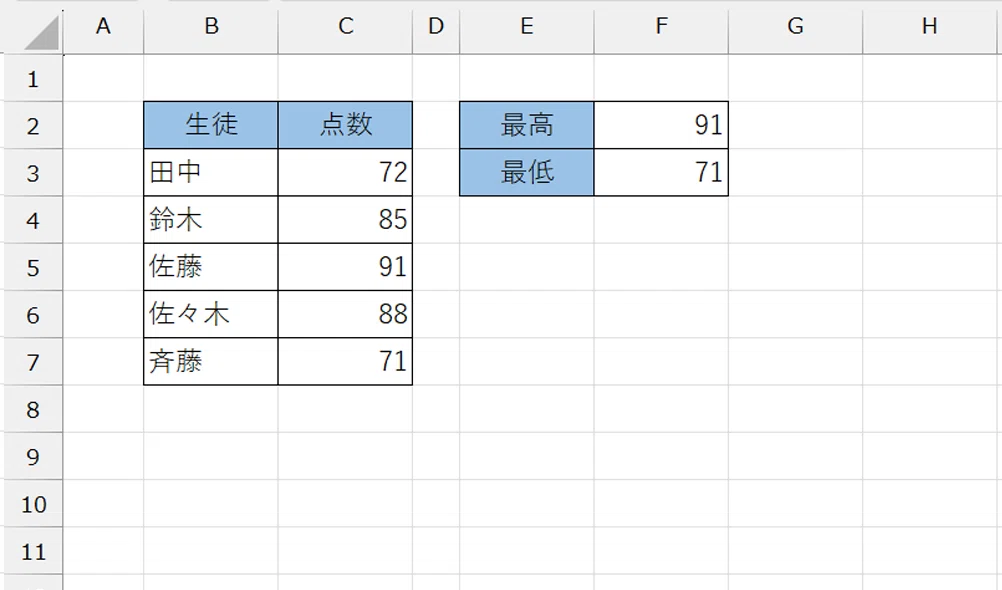Select column H header
Image resolution: width=1002 pixels, height=590 pixels.
point(930,26)
